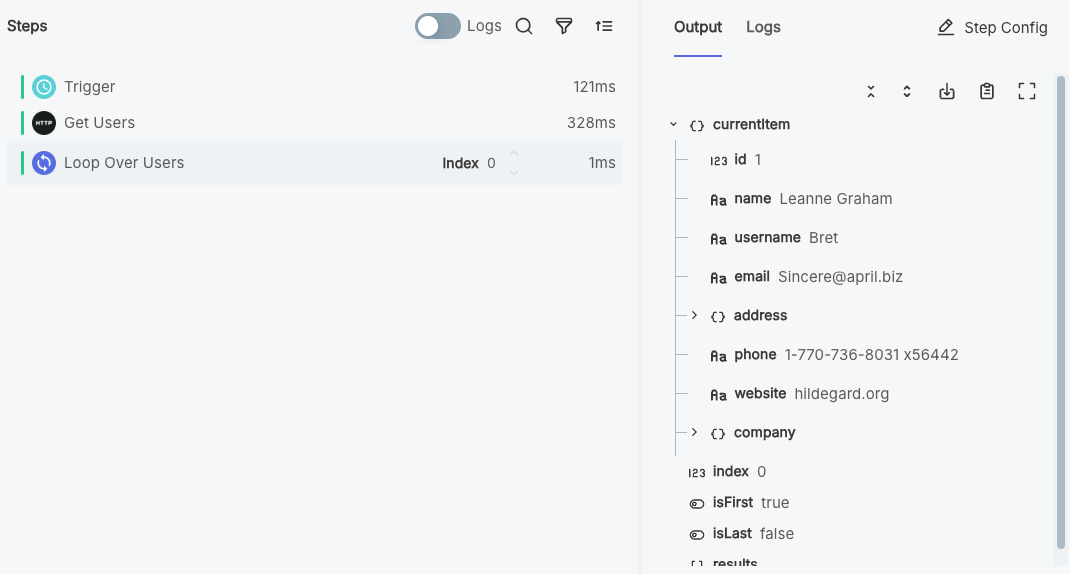Expand the company object
This screenshot has height=574, width=1070.
694,432
